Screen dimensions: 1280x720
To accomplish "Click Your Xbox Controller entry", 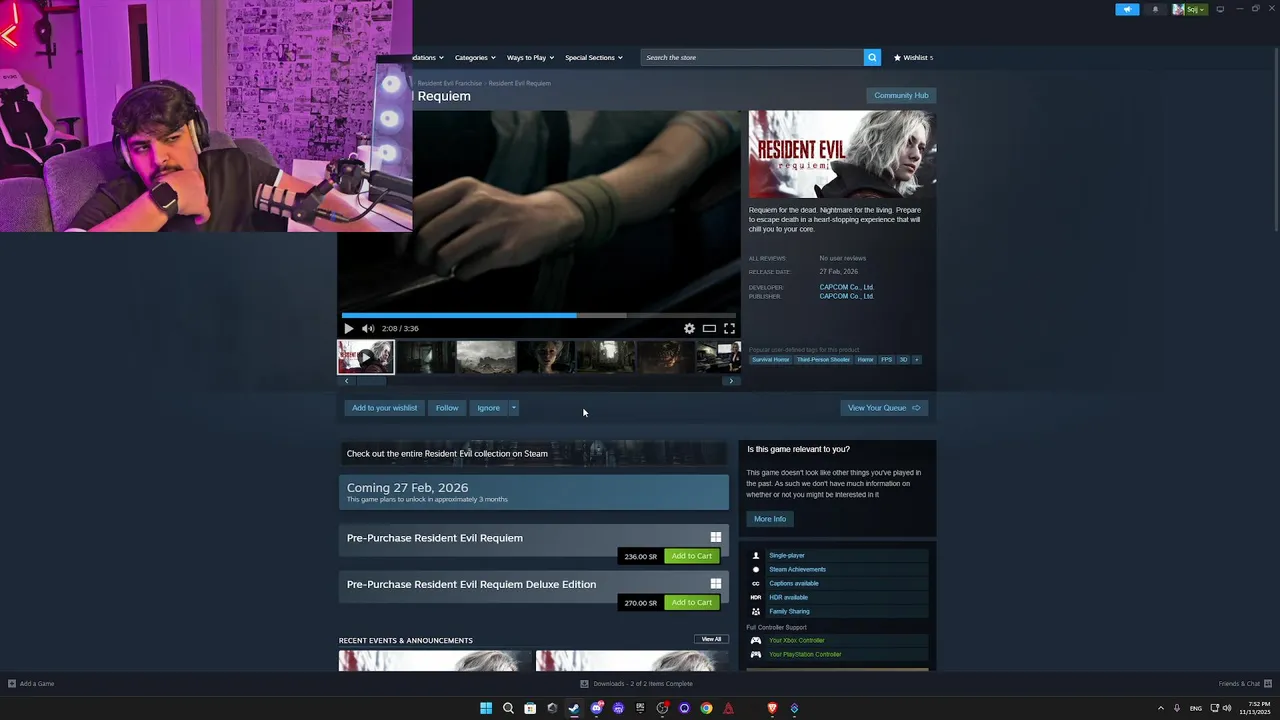I will 796,640.
